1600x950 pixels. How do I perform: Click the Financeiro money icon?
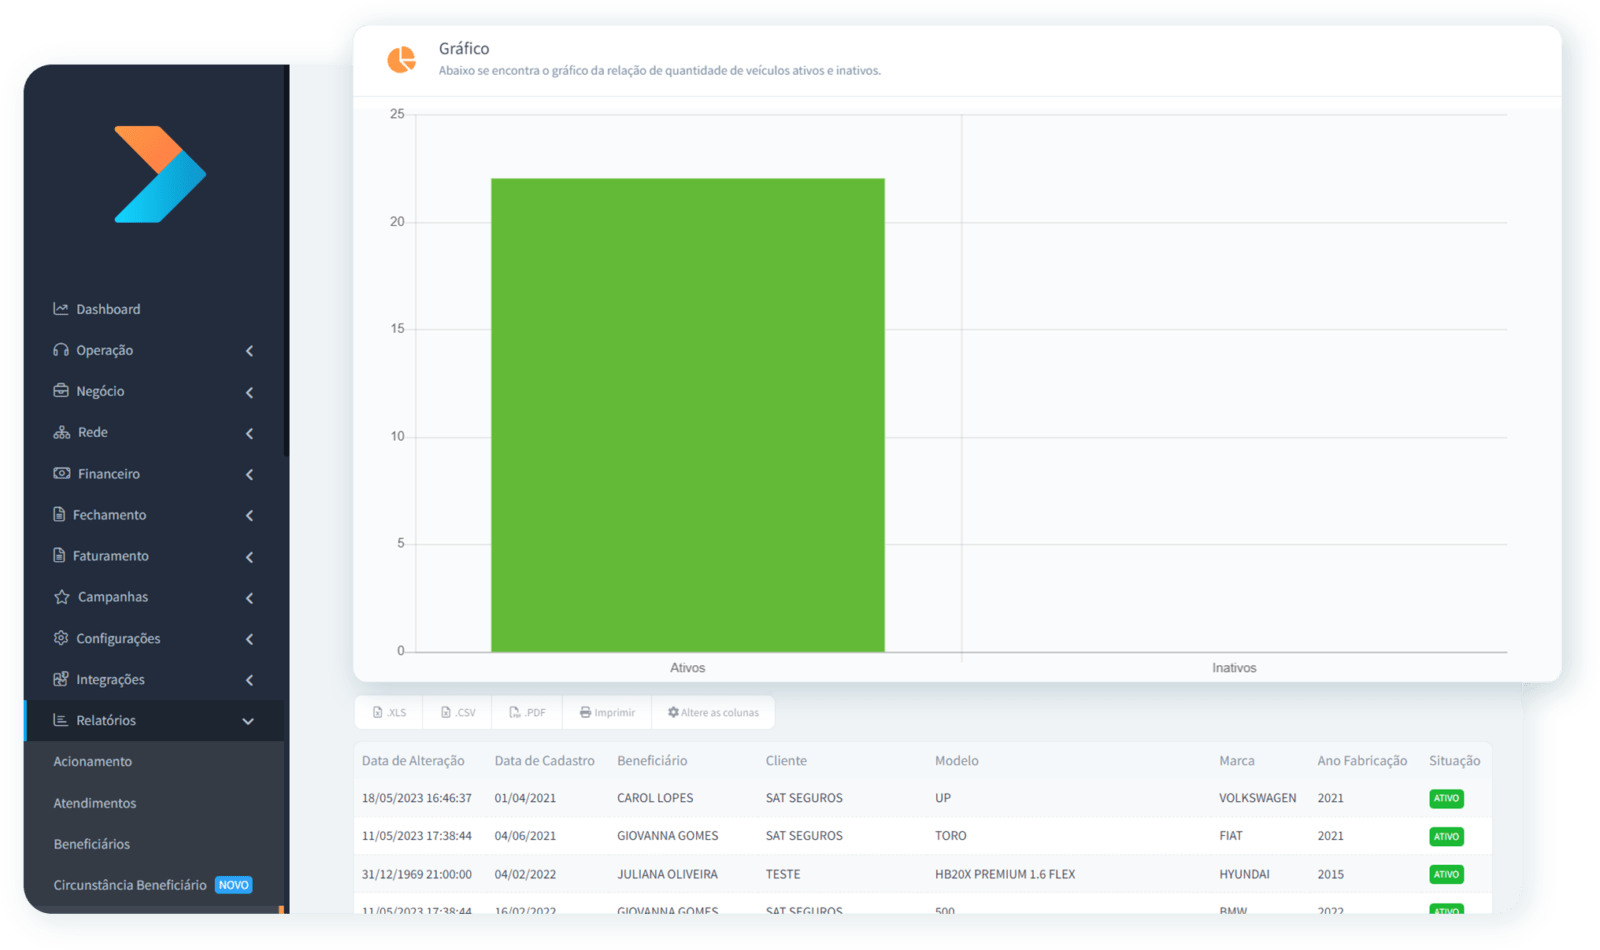pos(62,473)
